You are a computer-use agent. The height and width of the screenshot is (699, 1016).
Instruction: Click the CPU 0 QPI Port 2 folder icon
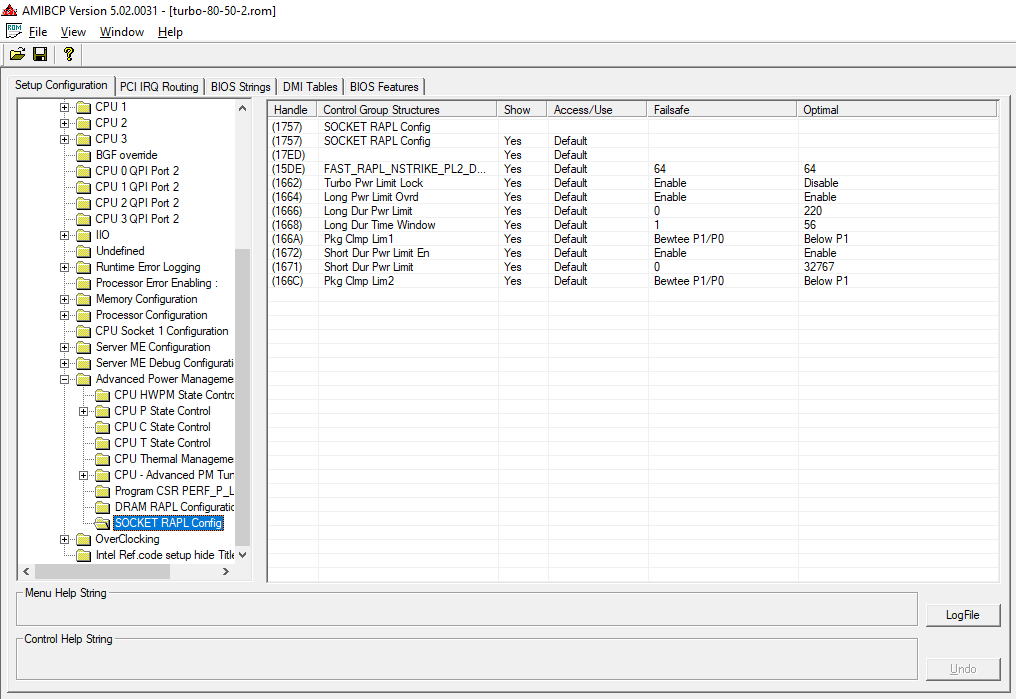84,171
